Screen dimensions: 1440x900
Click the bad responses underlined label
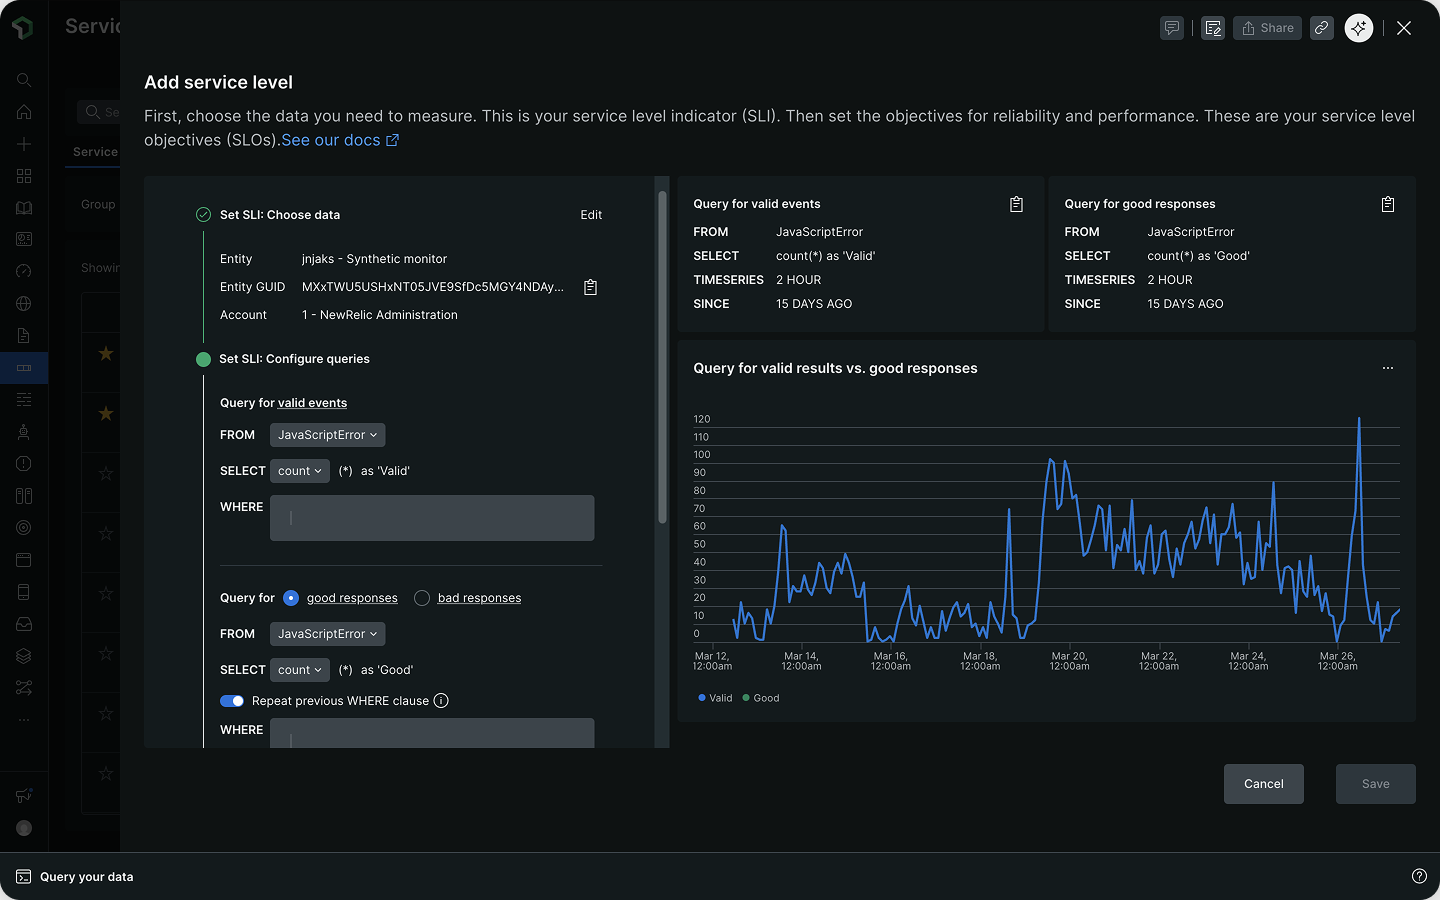479,598
